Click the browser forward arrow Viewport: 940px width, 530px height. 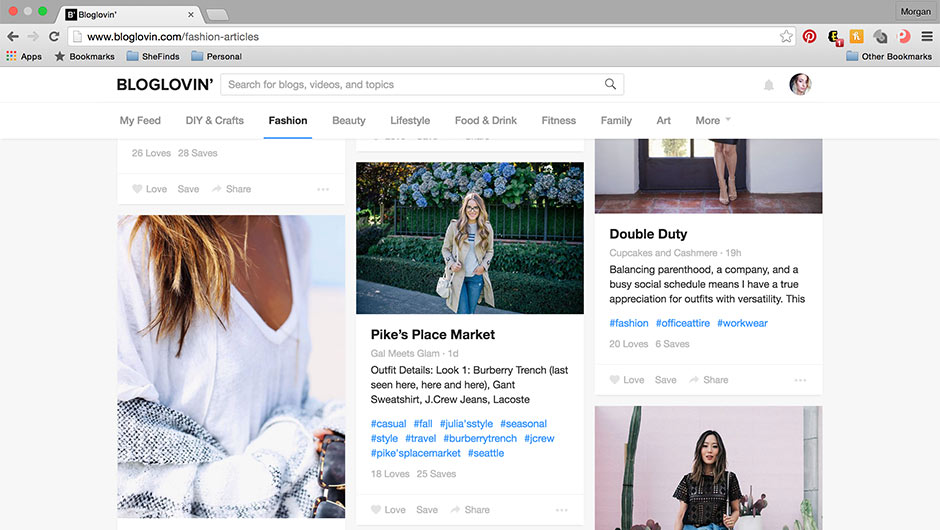(x=34, y=37)
